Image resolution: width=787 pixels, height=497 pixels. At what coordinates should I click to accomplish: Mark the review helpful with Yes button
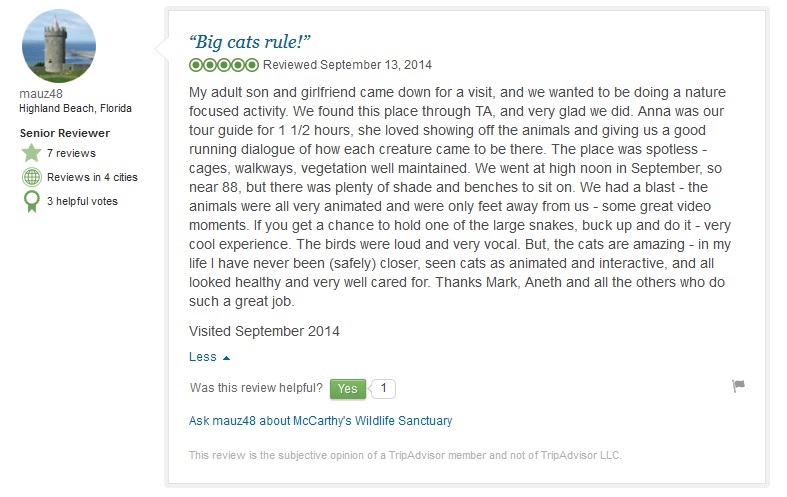(x=347, y=388)
